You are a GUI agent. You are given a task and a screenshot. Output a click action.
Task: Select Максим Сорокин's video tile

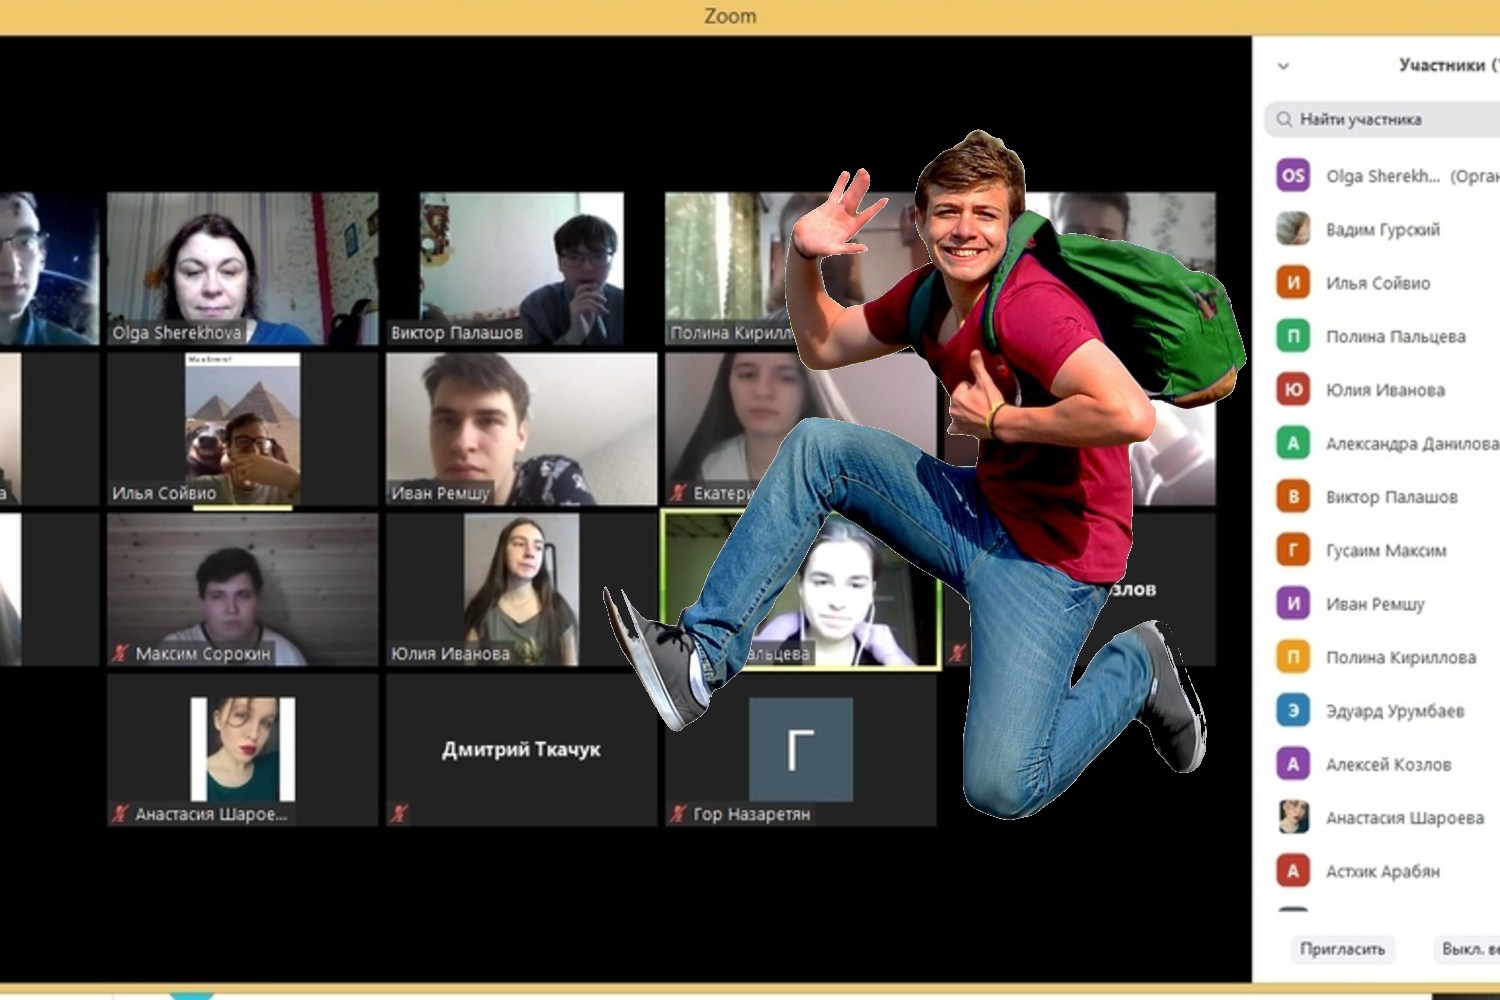click(243, 590)
